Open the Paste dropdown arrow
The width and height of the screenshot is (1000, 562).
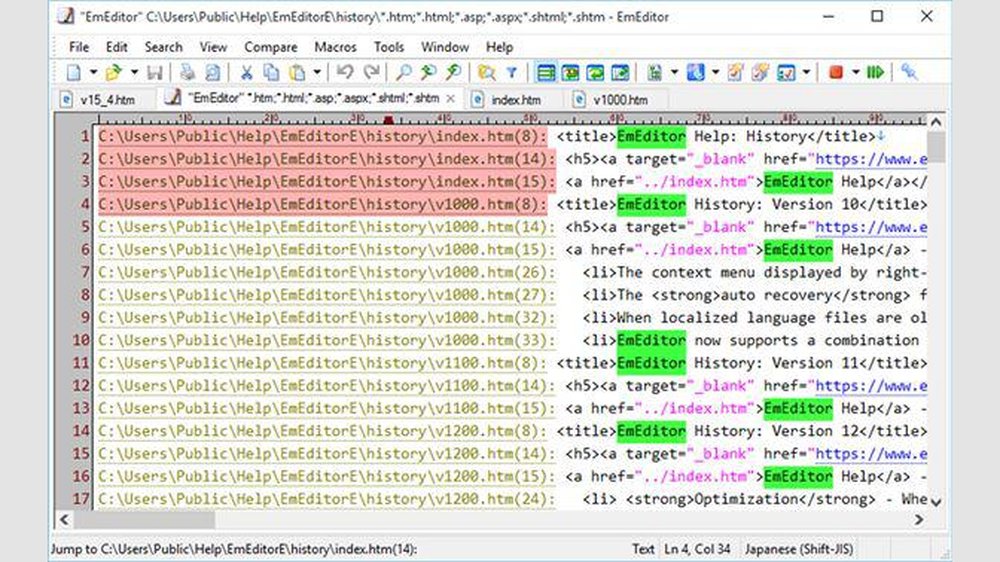click(x=316, y=73)
